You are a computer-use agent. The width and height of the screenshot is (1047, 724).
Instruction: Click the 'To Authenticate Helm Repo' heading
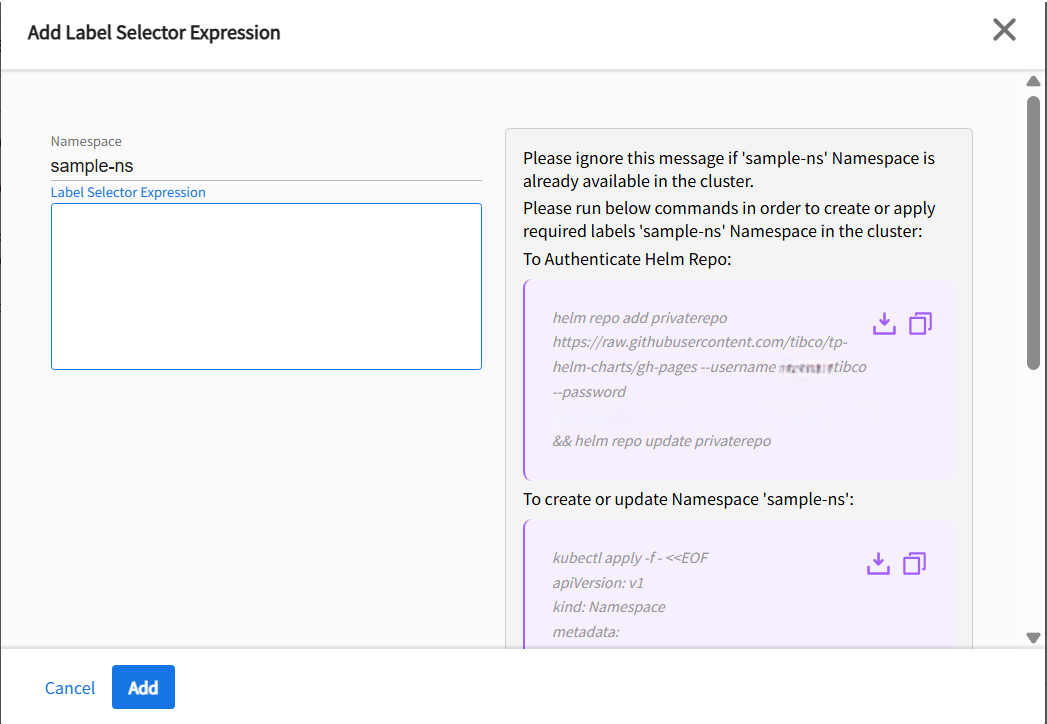(628, 260)
